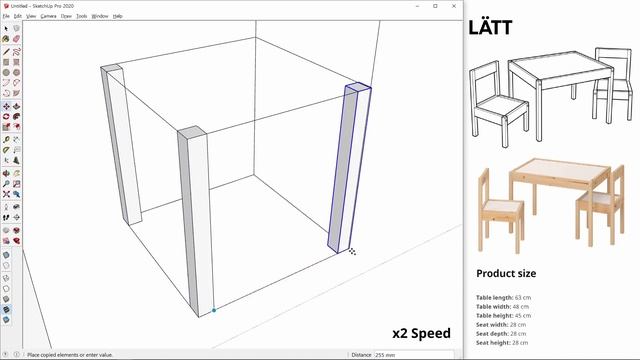The width and height of the screenshot is (640, 360).
Task: Activate the Orbit tool
Action: (6, 173)
